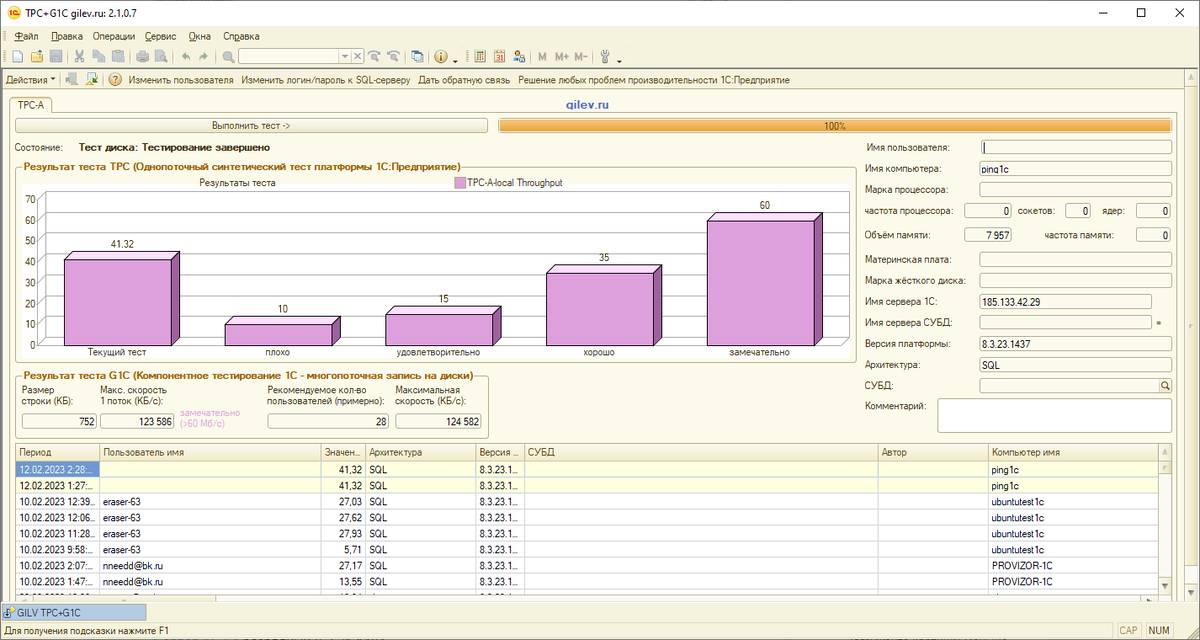This screenshot has height=640, width=1200.
Task: Click the Выполнить тест button
Action: point(251,126)
